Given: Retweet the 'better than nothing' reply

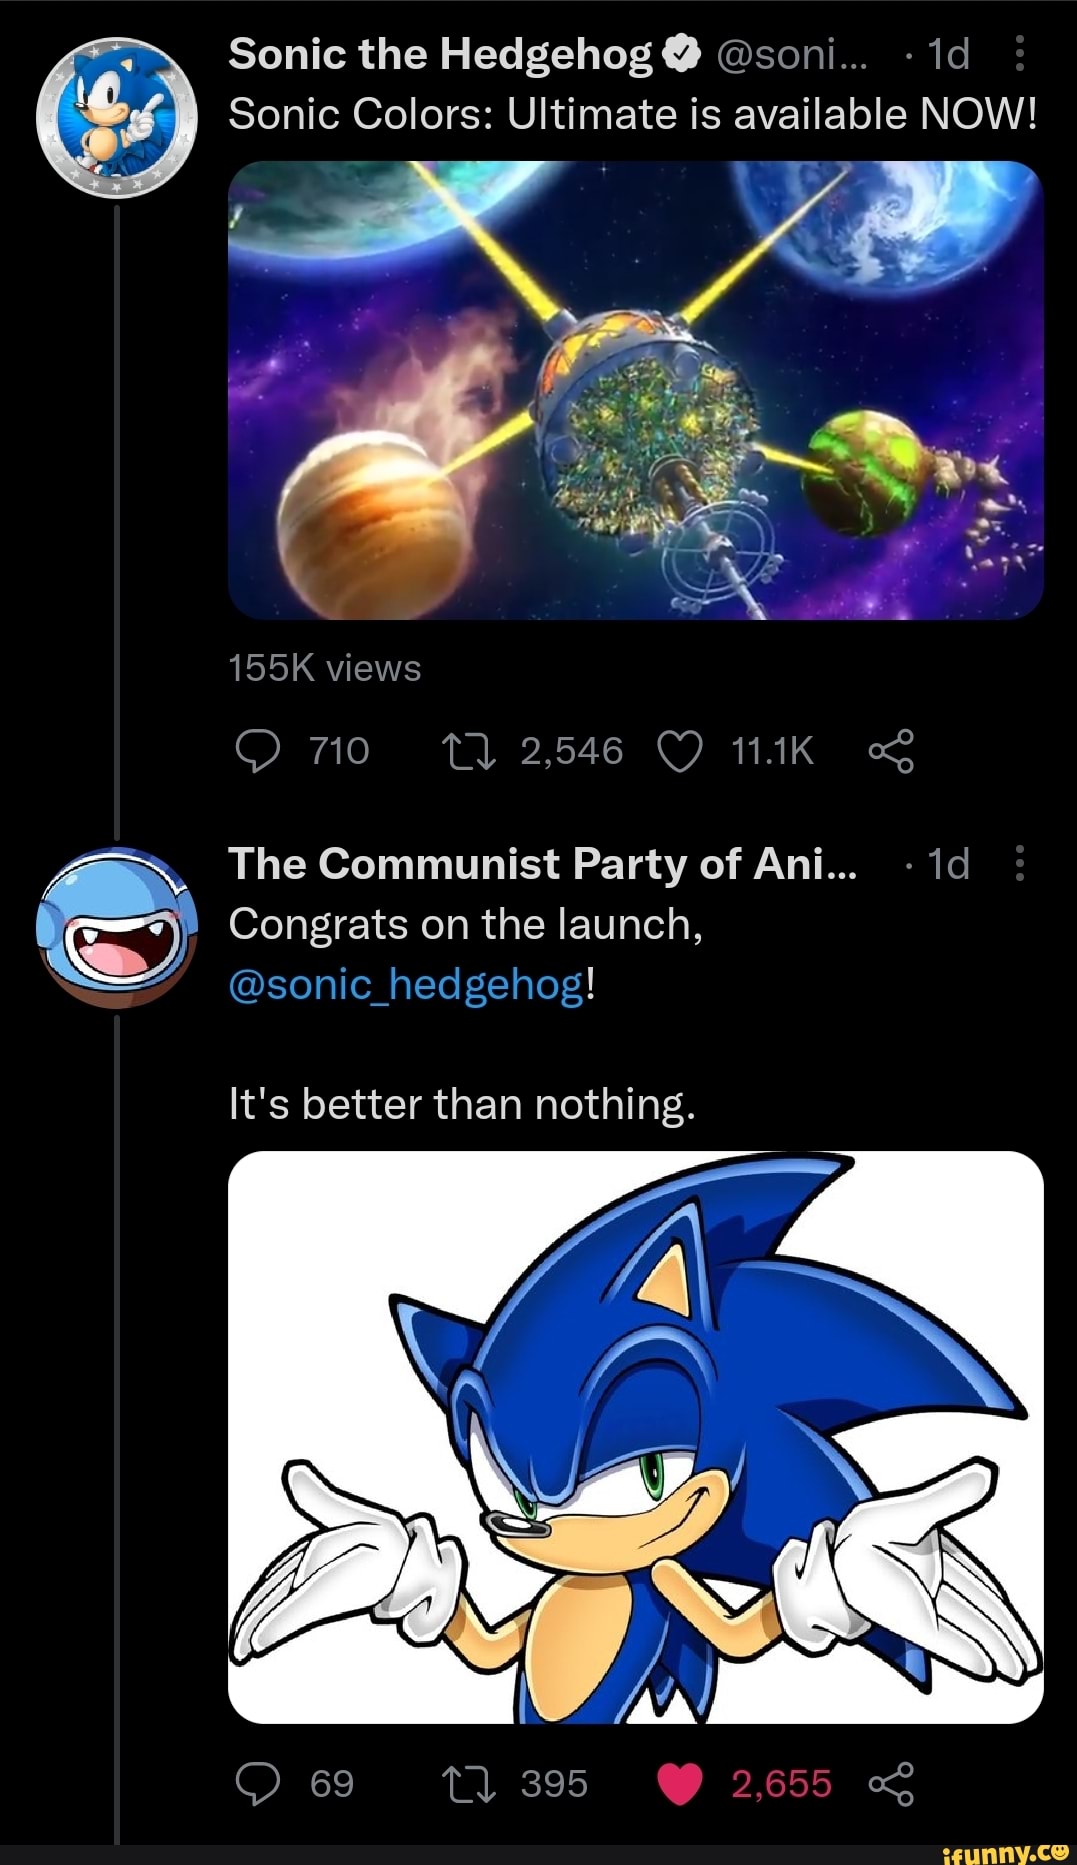Looking at the screenshot, I should (x=470, y=1784).
